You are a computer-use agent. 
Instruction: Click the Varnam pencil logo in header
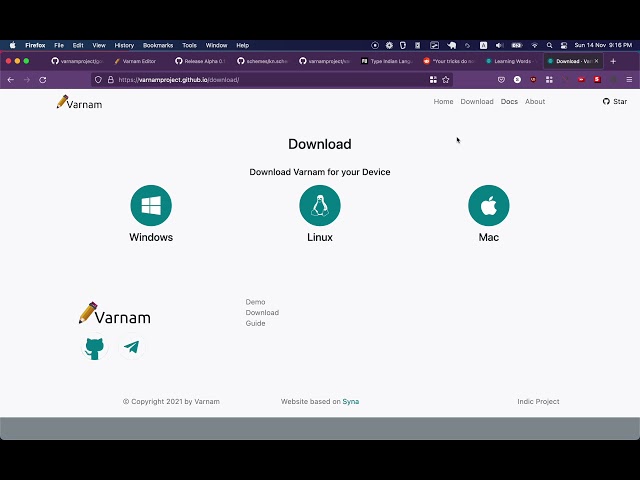pos(80,102)
